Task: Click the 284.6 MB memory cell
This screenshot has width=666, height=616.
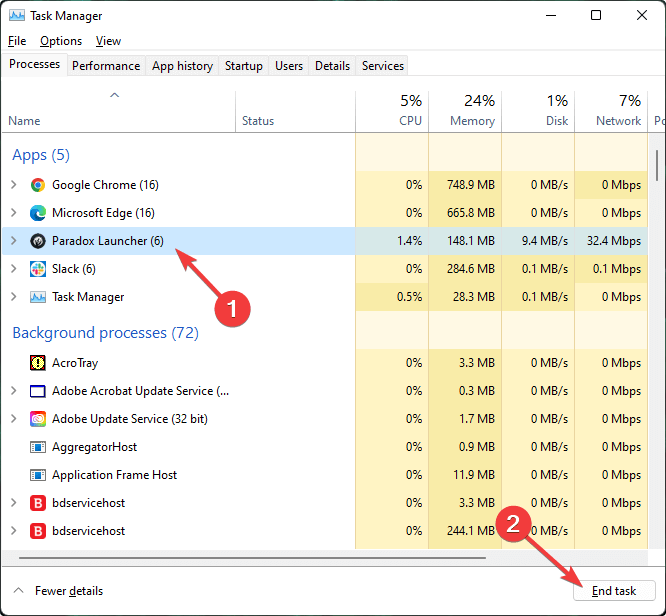Action: click(x=465, y=269)
